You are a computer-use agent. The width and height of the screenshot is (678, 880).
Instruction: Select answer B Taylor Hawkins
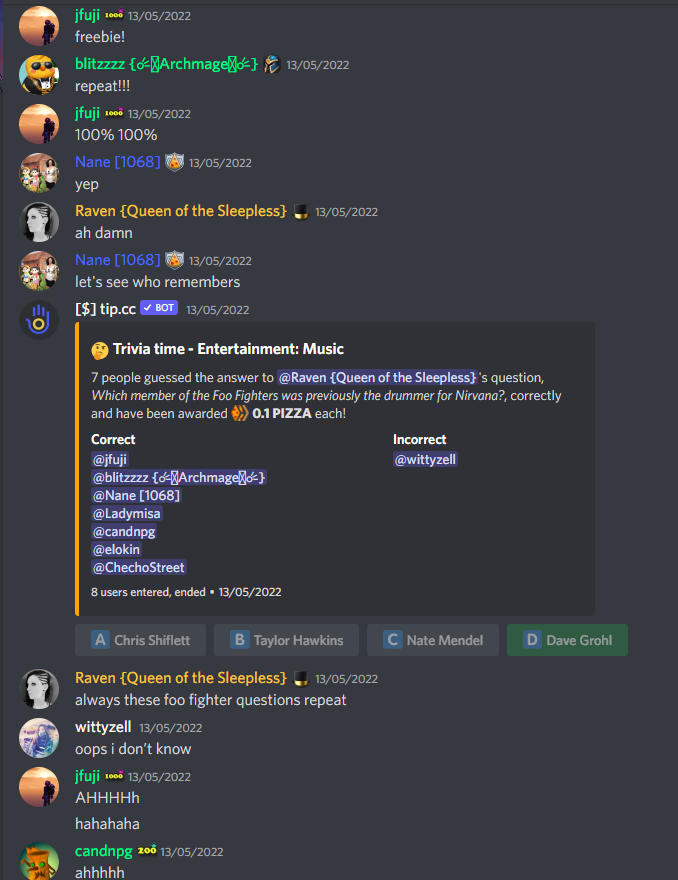click(x=286, y=640)
